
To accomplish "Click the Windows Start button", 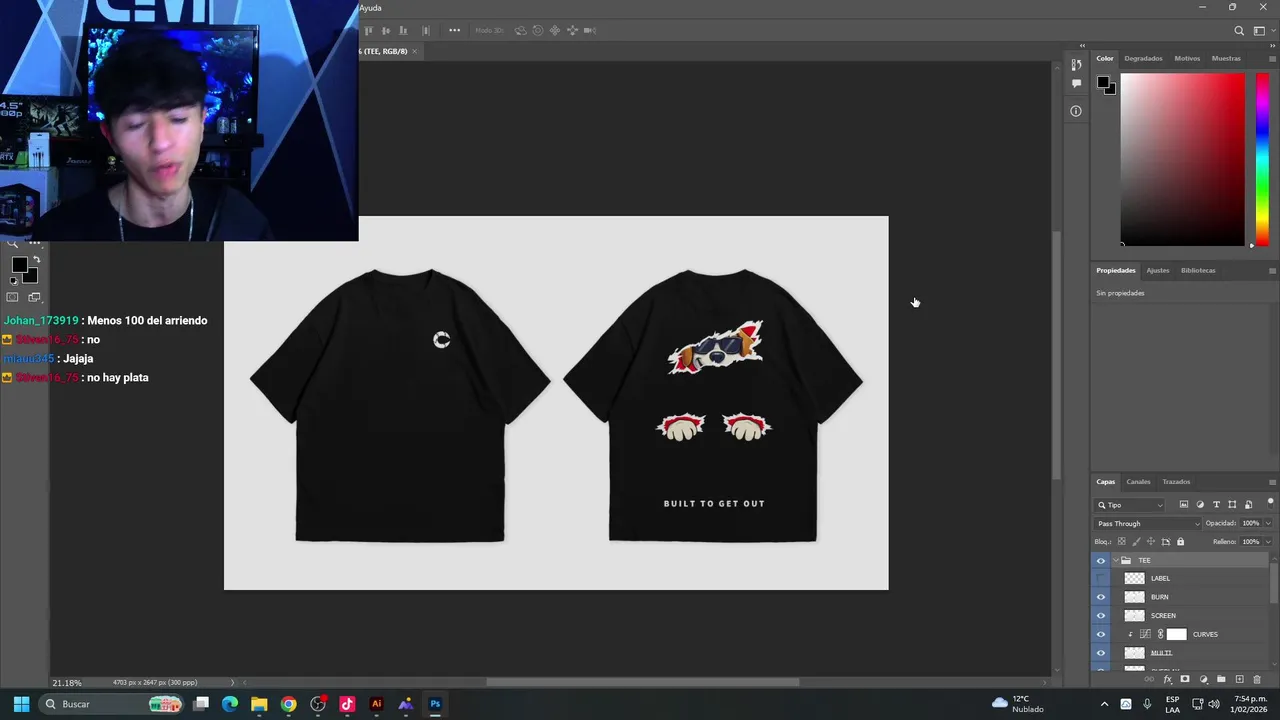I will click(x=21, y=704).
